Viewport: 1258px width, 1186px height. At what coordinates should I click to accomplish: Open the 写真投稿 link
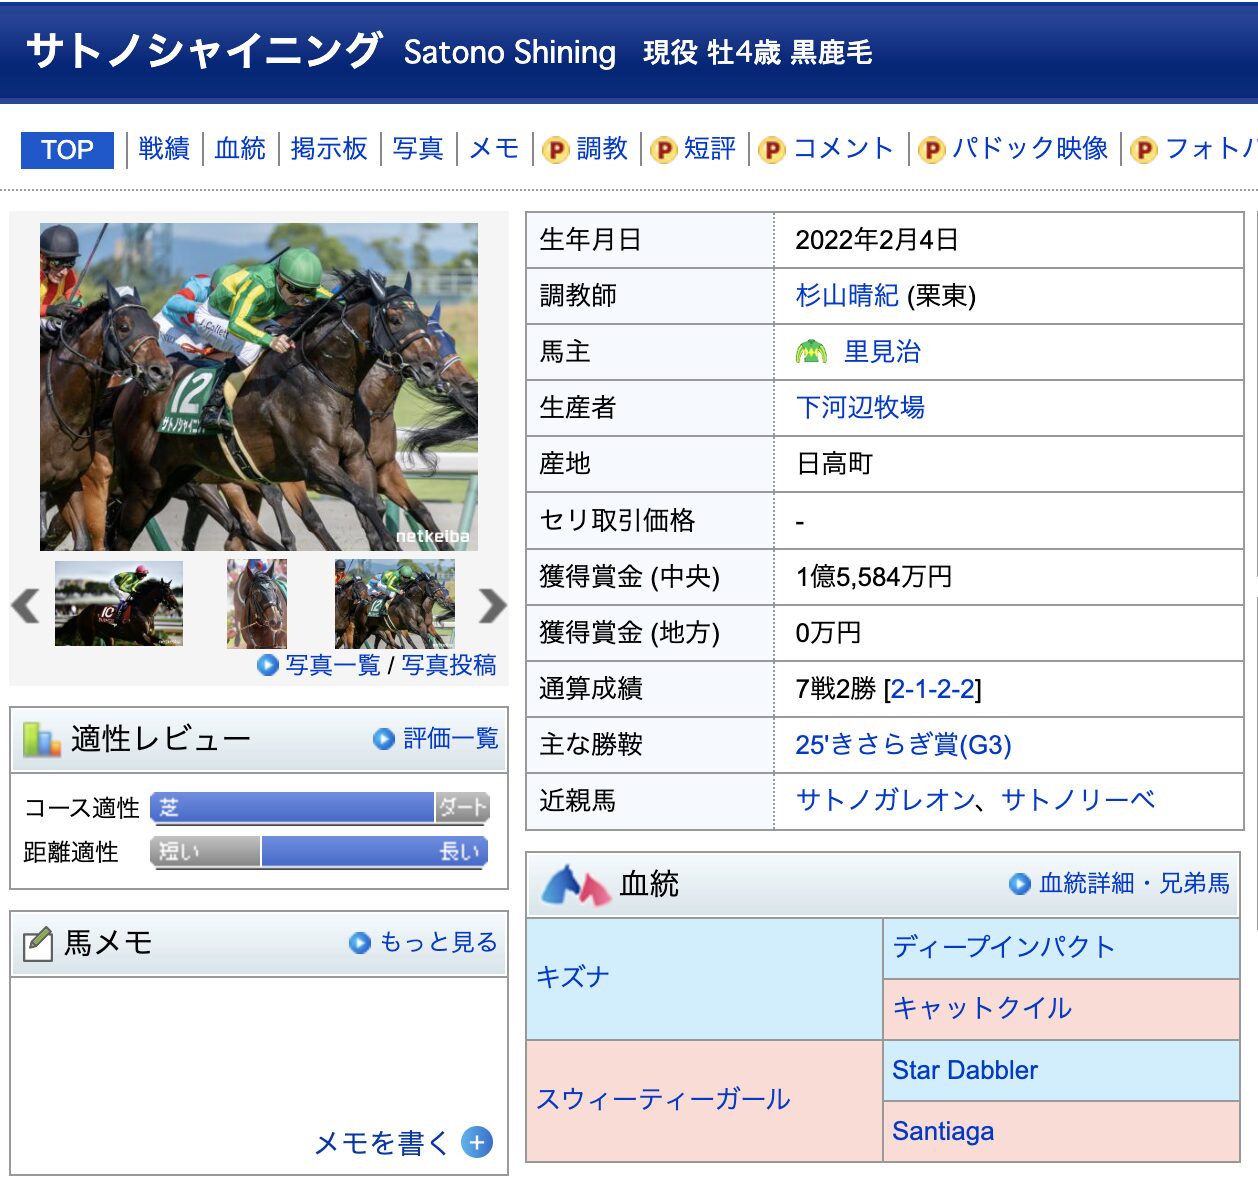(449, 665)
